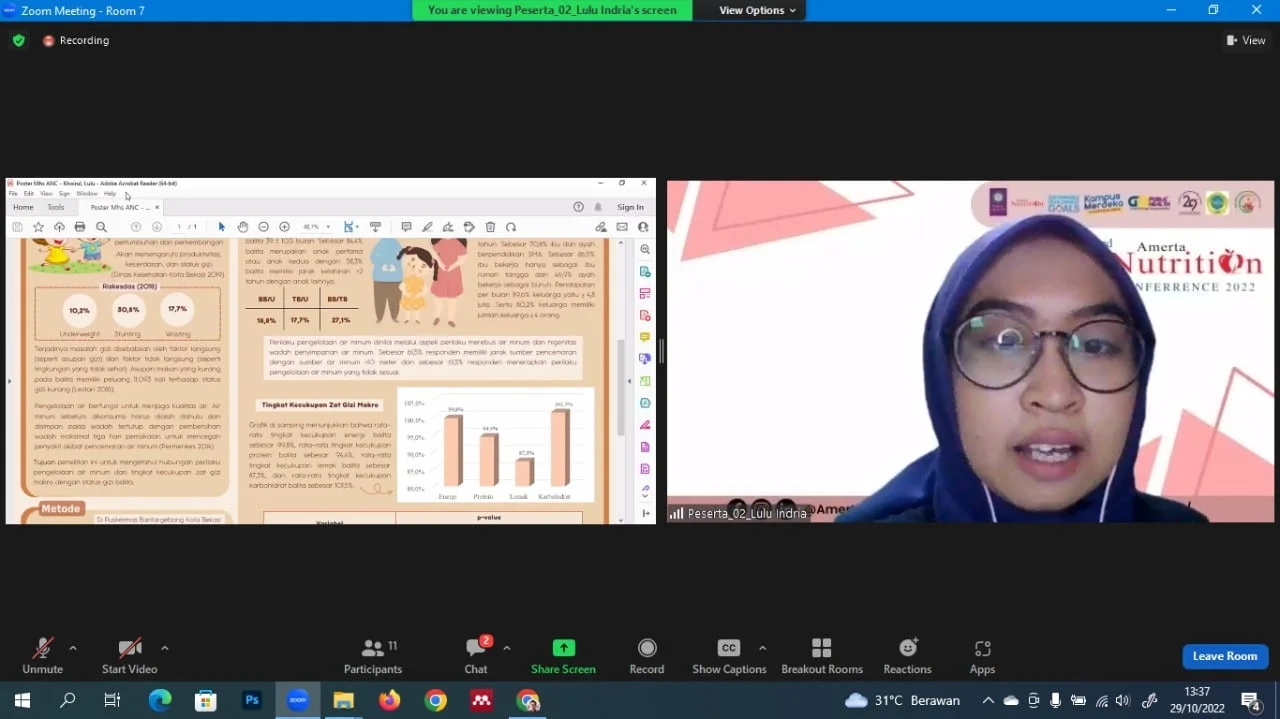Viewport: 1280px width, 719px height.
Task: Collapse the Acrobat right tools pane arrow
Action: click(x=629, y=381)
